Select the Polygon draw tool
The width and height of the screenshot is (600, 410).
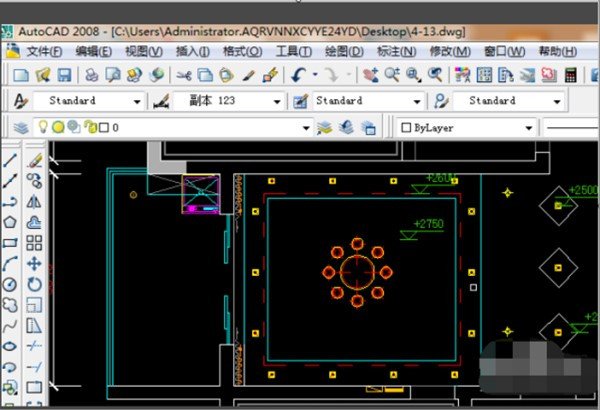pos(10,222)
